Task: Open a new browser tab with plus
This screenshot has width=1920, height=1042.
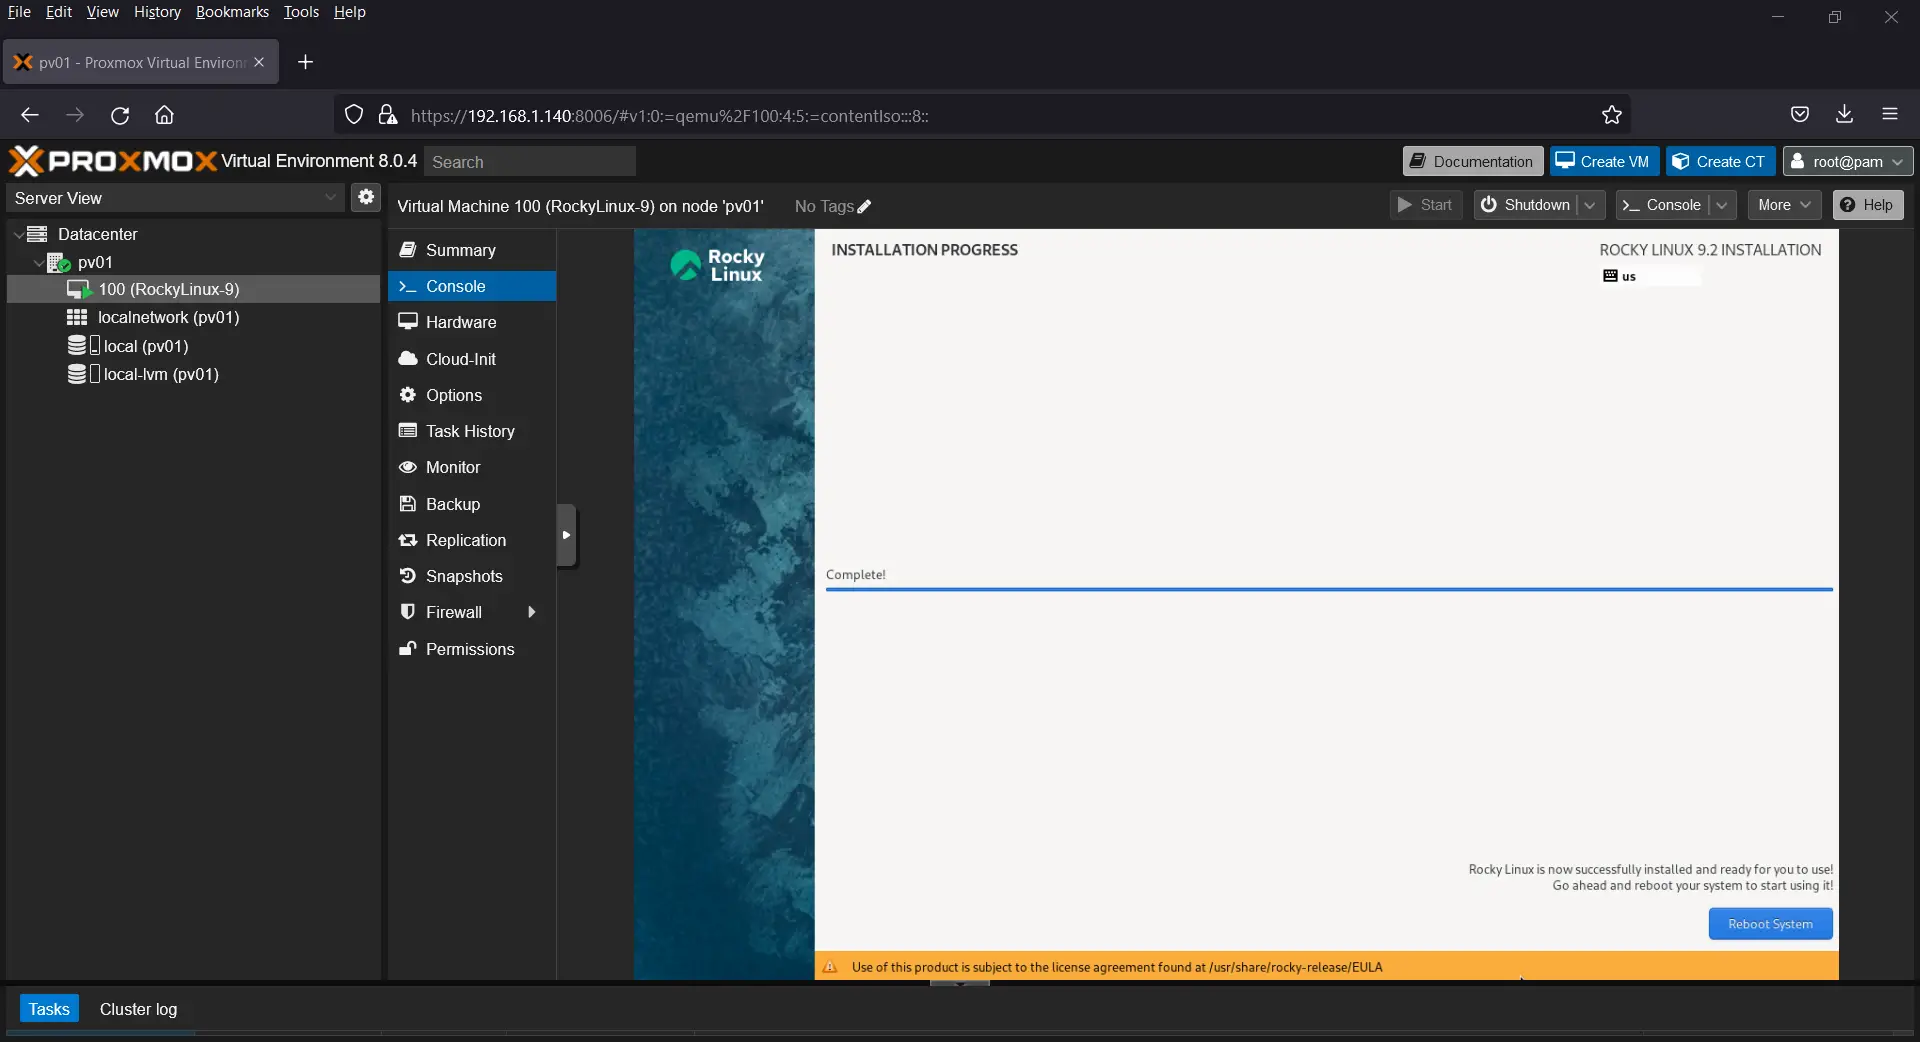Action: (305, 62)
